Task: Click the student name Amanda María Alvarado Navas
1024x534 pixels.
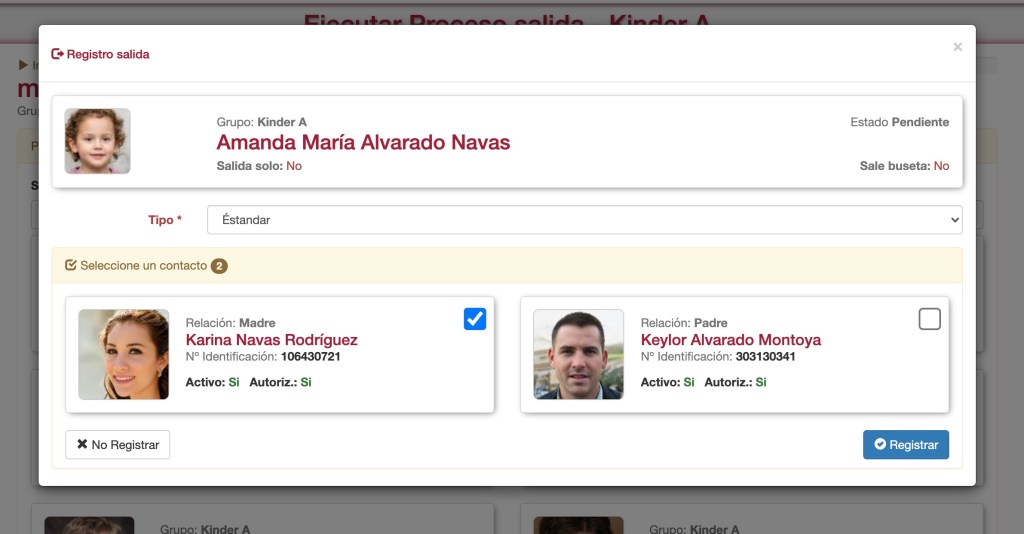Action: (363, 142)
